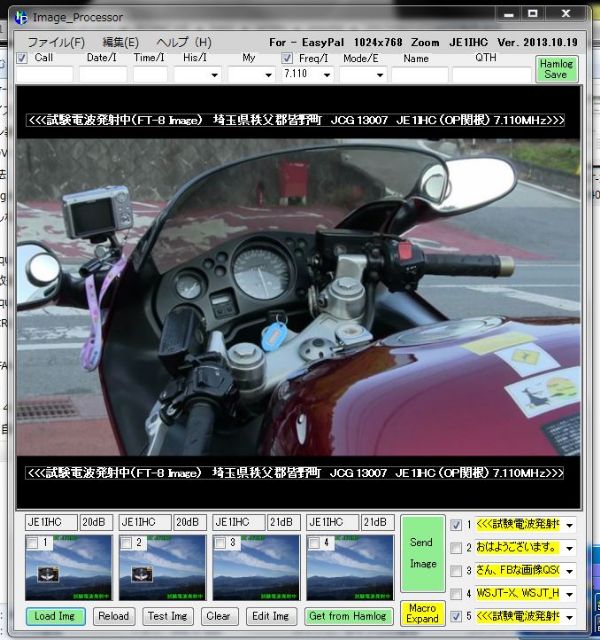
Task: Open the ファイル(F) menu
Action: pyautogui.click(x=55, y=42)
